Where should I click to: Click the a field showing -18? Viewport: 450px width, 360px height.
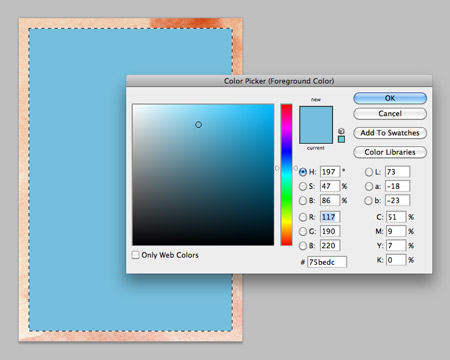pos(397,186)
